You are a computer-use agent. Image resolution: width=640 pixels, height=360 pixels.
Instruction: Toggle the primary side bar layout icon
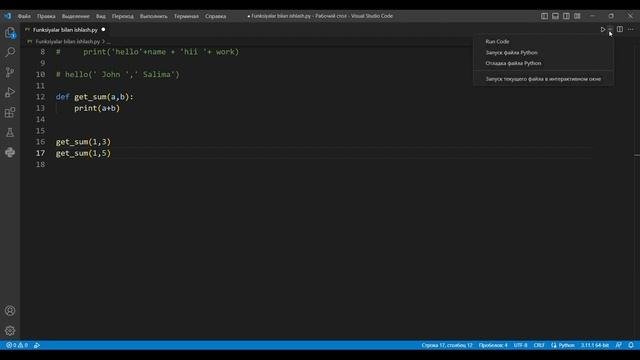coord(544,16)
